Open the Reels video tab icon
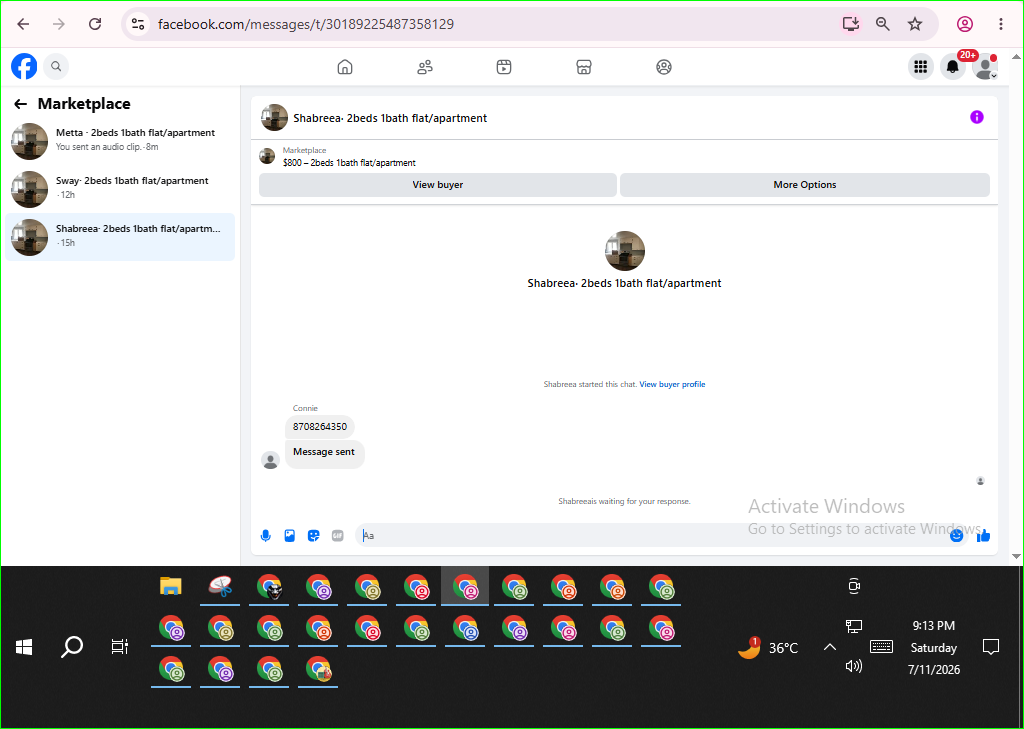1024x729 pixels. tap(504, 67)
